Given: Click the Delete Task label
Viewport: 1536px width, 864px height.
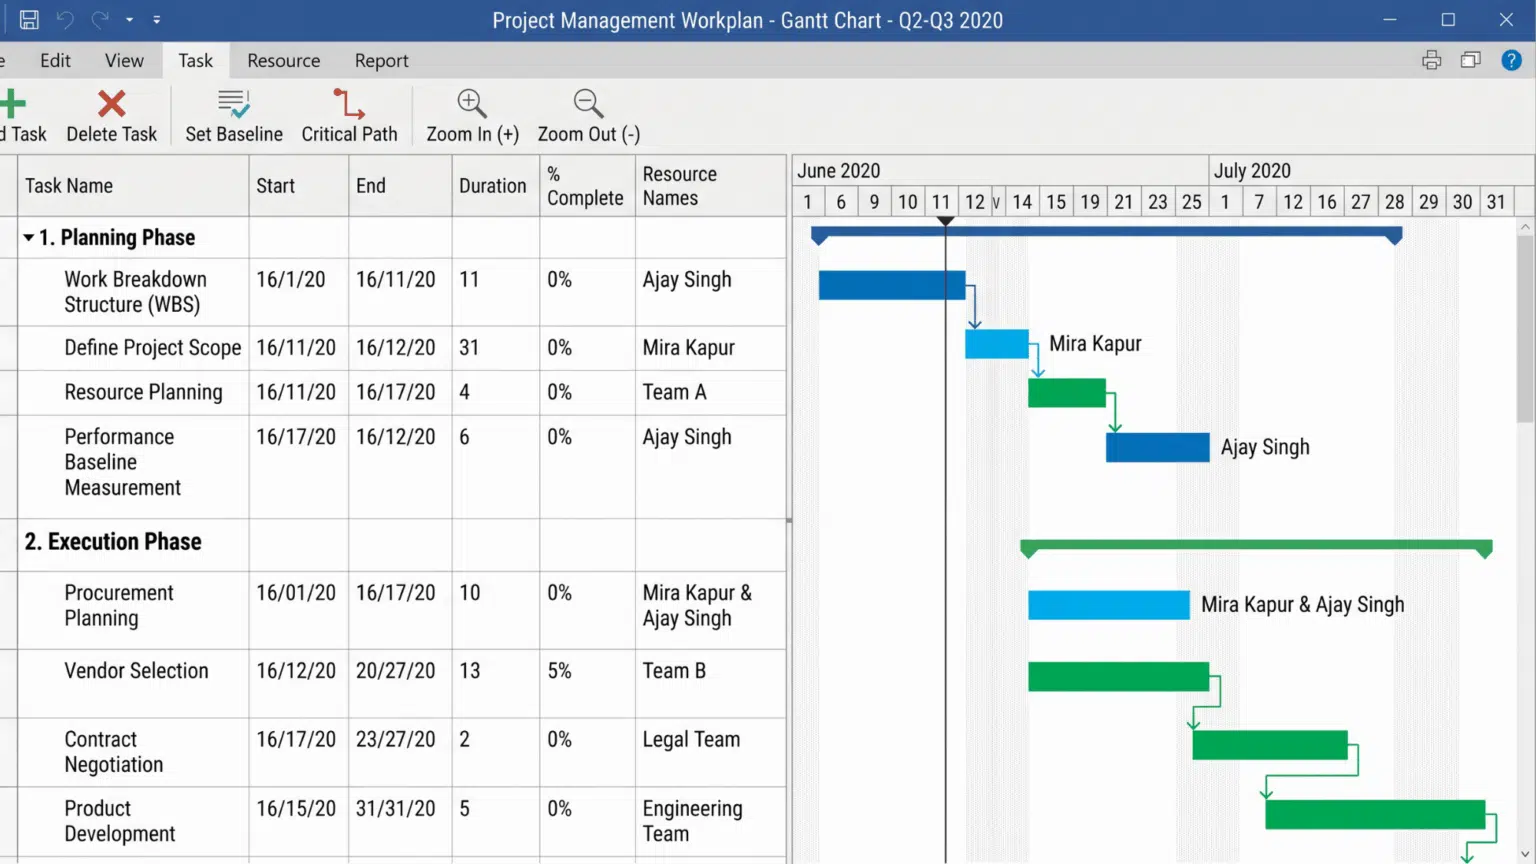Looking at the screenshot, I should [x=112, y=134].
